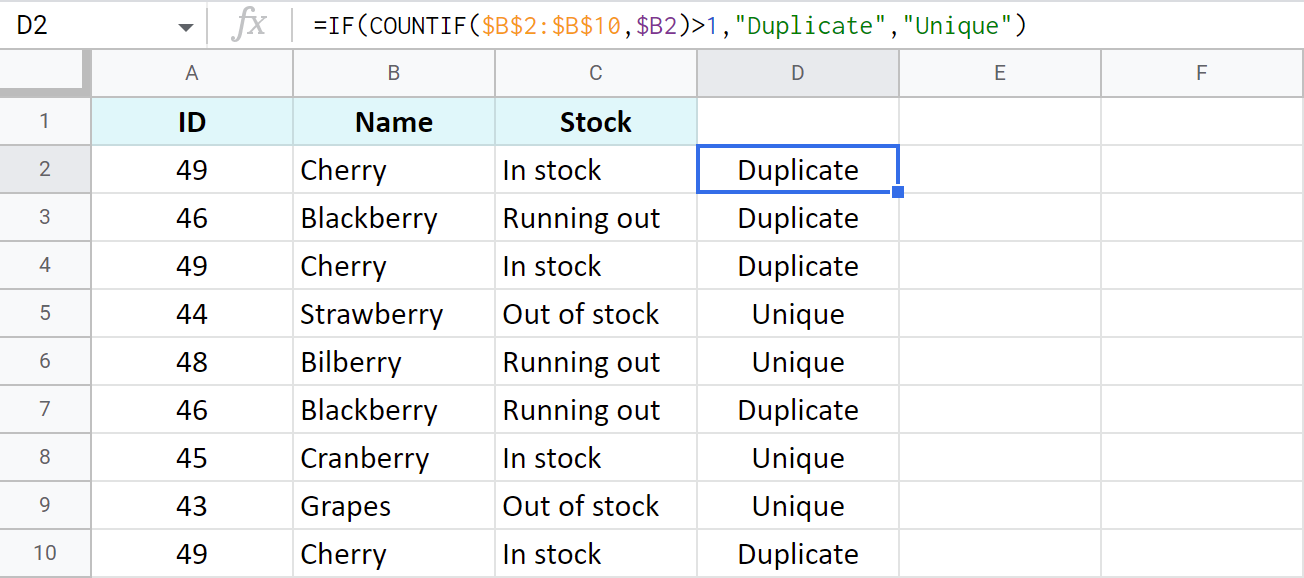Select row 10 header
Image resolution: width=1304 pixels, height=578 pixels.
click(x=45, y=553)
